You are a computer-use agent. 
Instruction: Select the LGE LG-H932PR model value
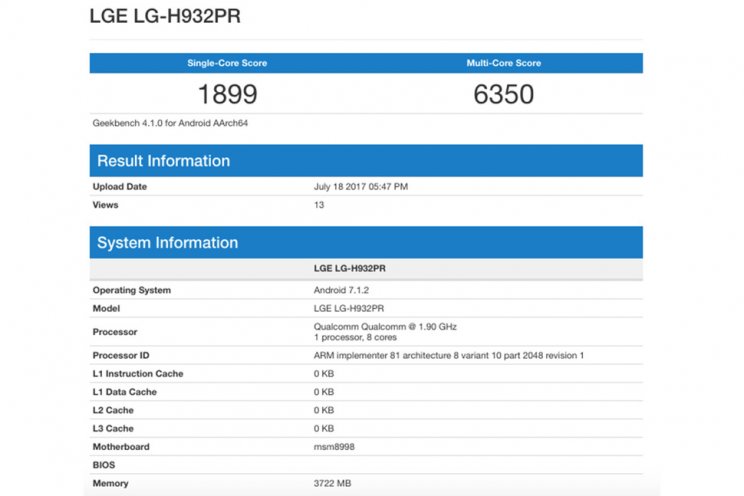pyautogui.click(x=349, y=309)
